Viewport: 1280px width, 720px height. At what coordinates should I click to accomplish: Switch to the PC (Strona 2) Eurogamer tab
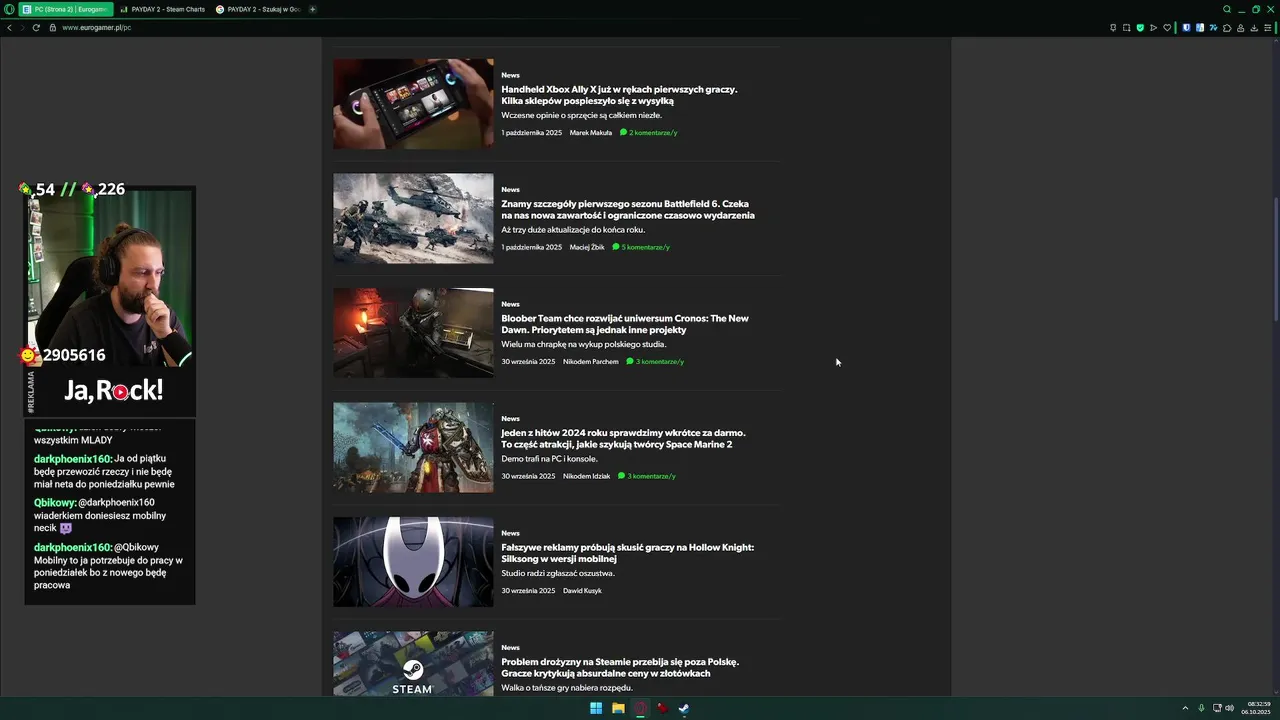[x=65, y=9]
